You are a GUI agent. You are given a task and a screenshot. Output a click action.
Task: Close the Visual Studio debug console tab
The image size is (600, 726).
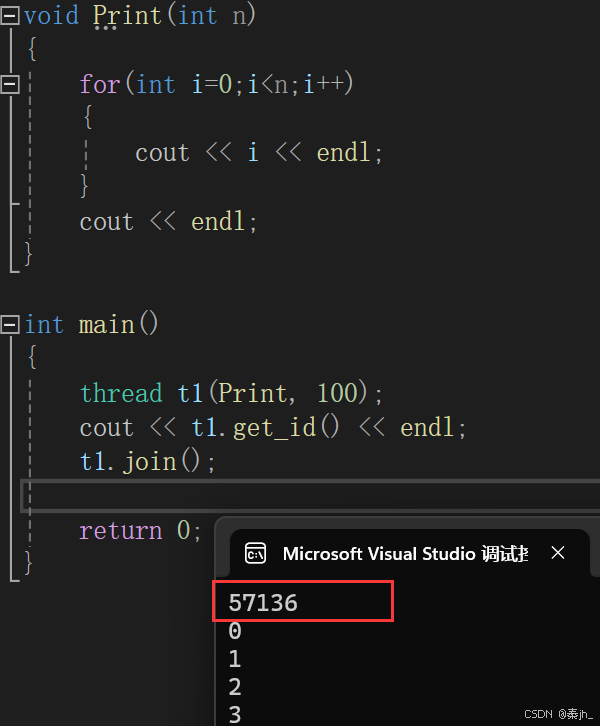[x=558, y=552]
